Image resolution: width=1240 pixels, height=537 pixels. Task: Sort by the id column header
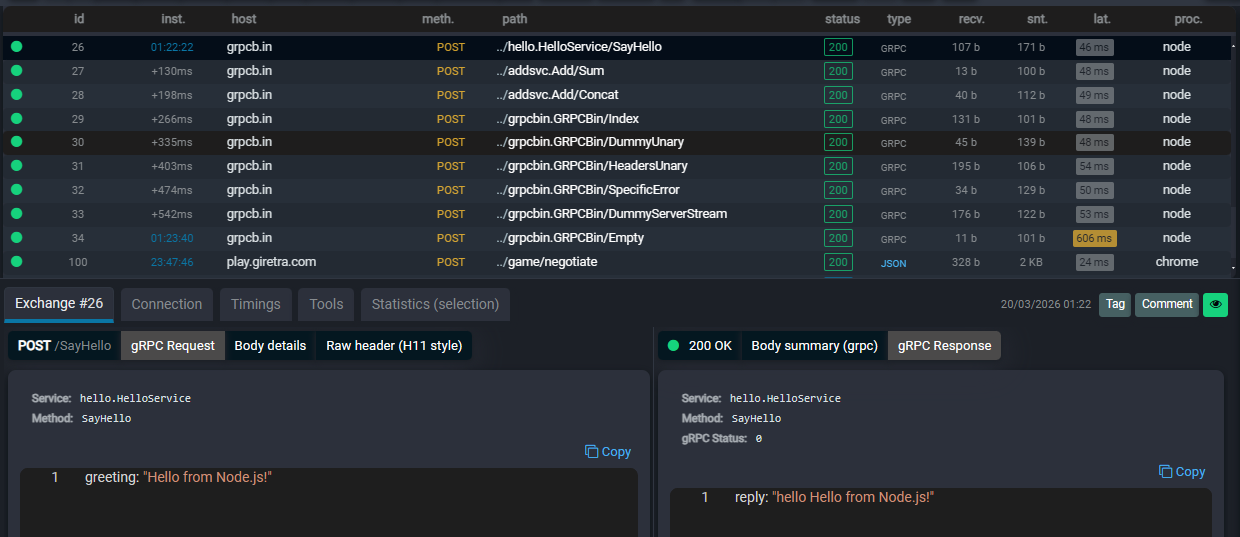(x=78, y=19)
